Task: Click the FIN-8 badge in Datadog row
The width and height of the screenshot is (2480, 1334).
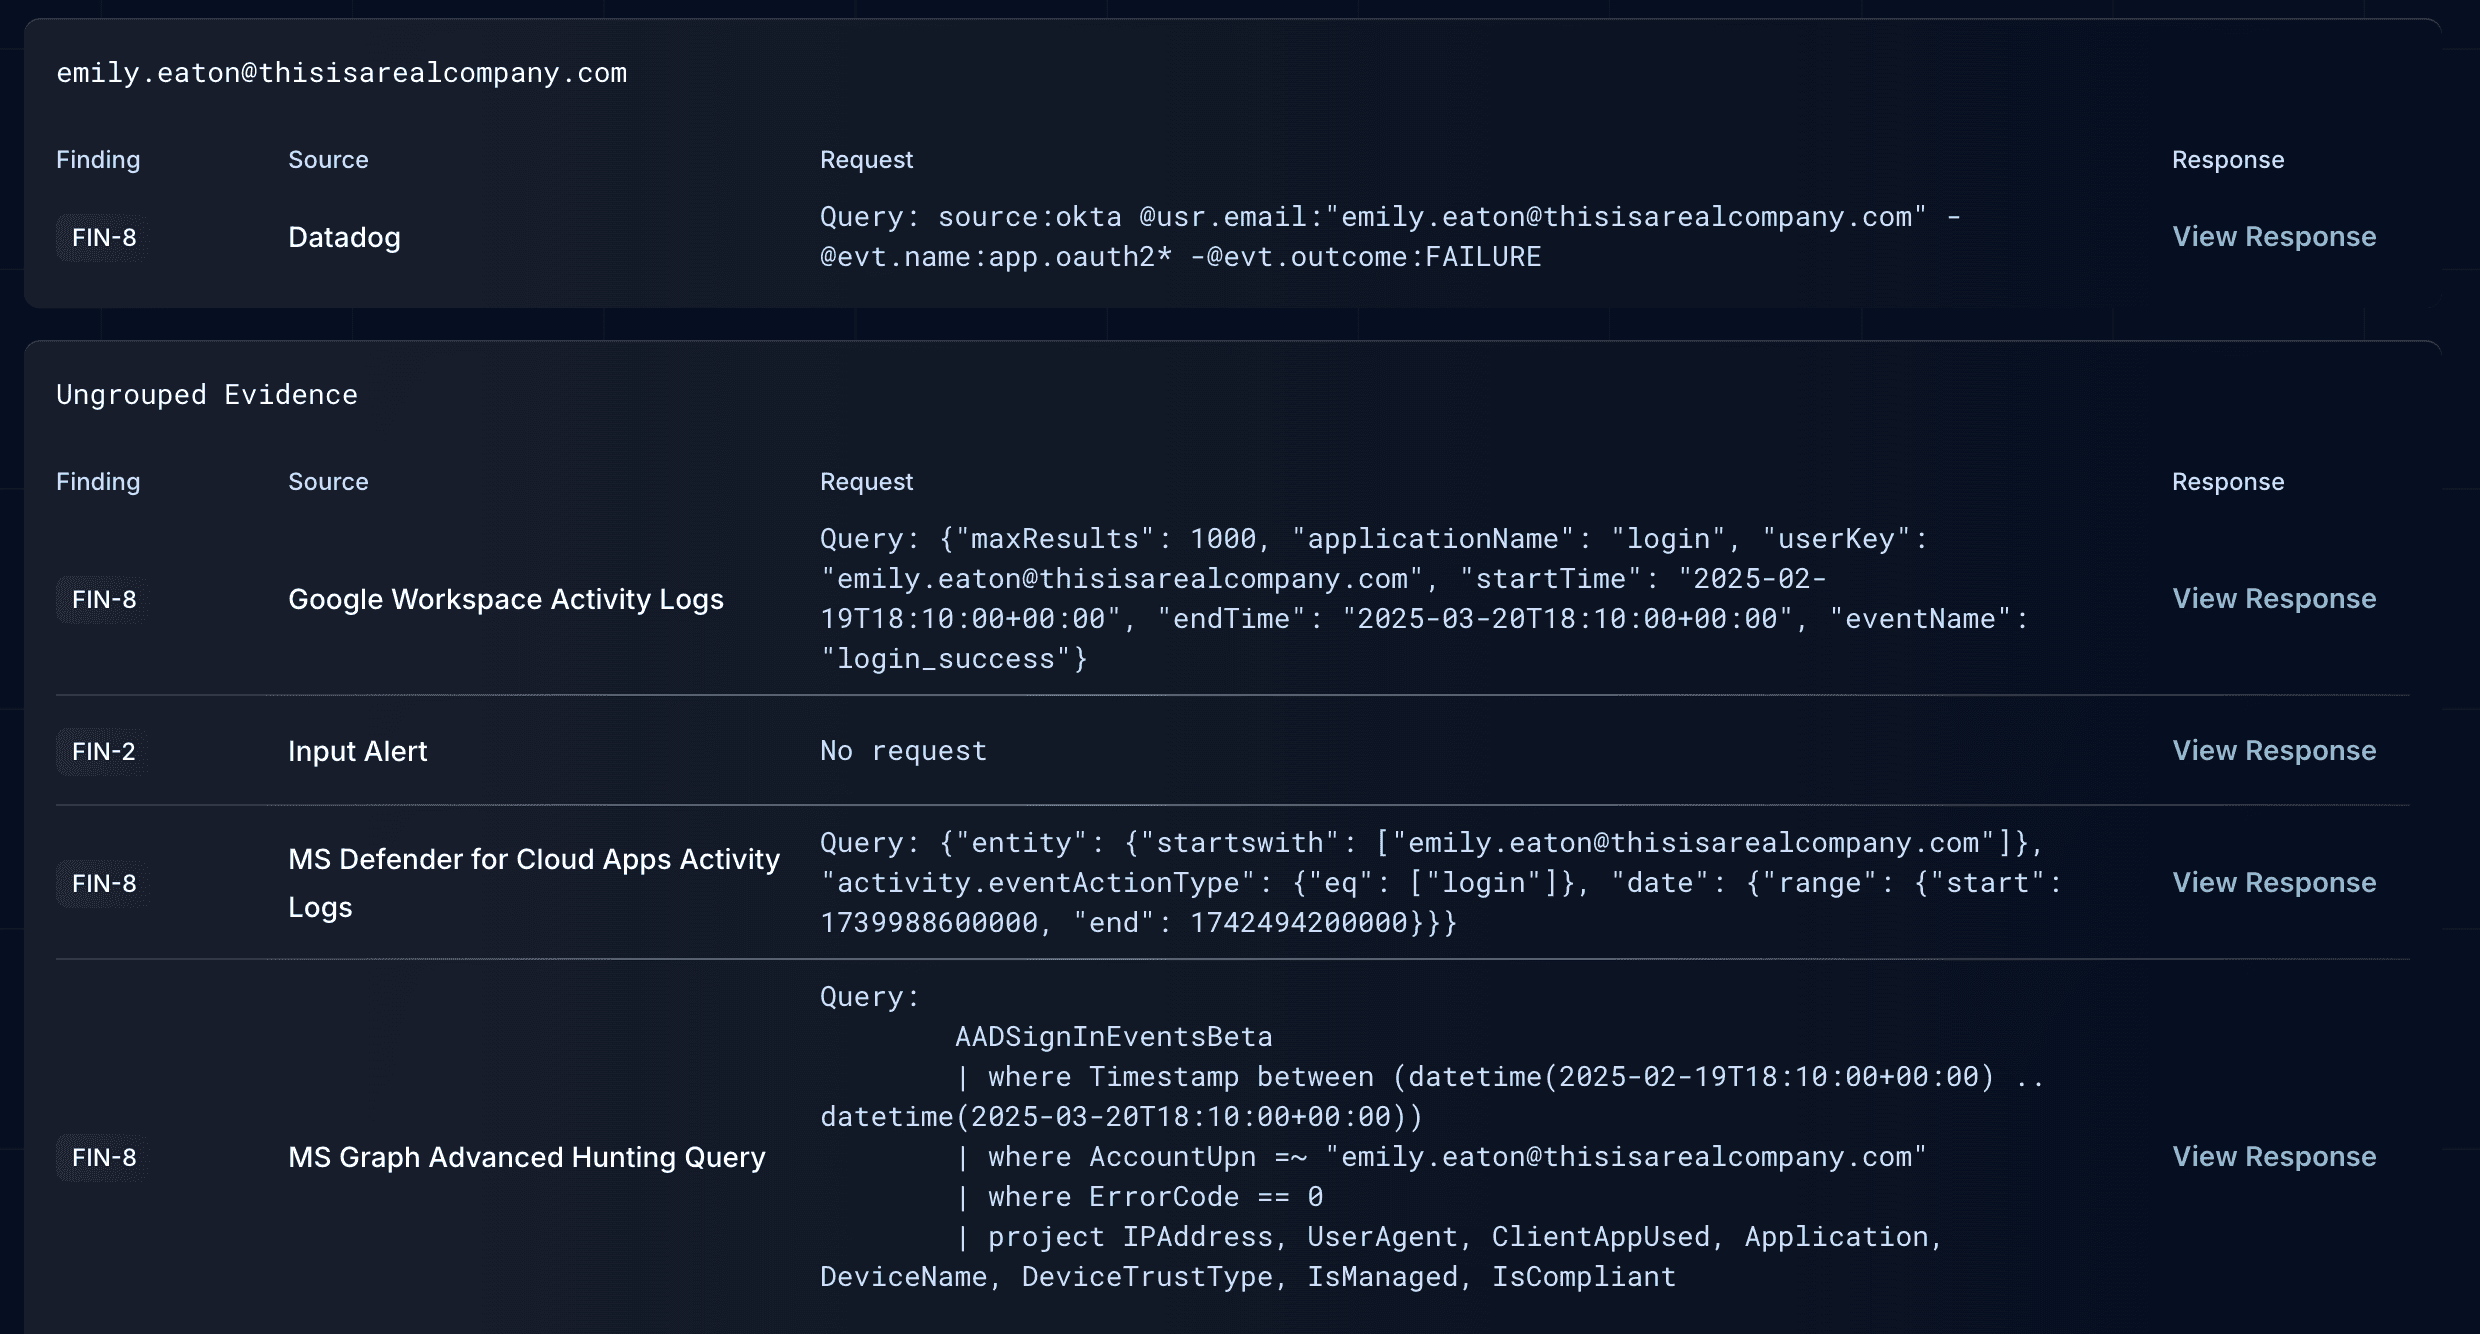Action: [x=104, y=238]
